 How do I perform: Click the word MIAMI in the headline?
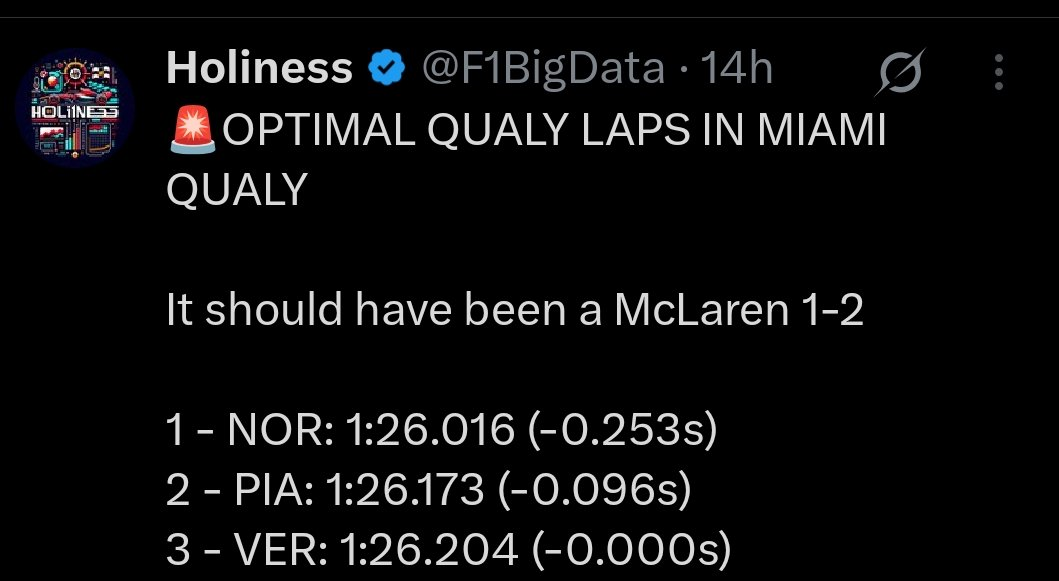(x=824, y=134)
